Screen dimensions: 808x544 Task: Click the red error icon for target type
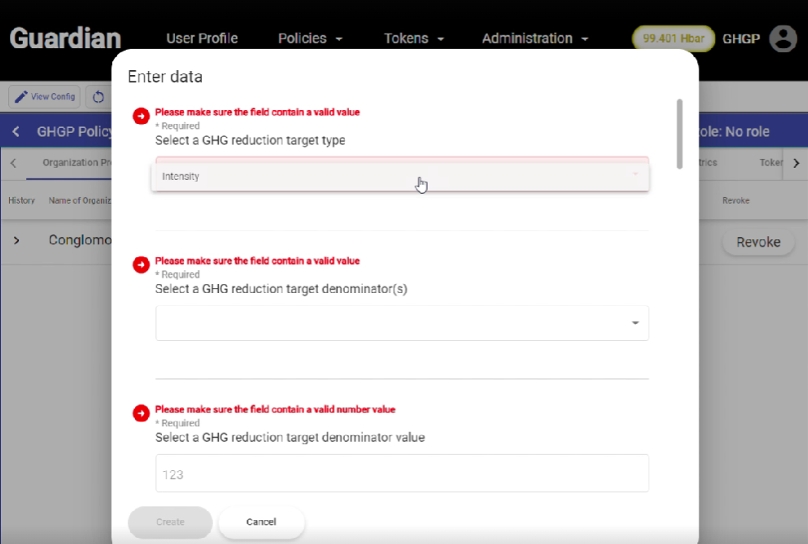tap(141, 116)
